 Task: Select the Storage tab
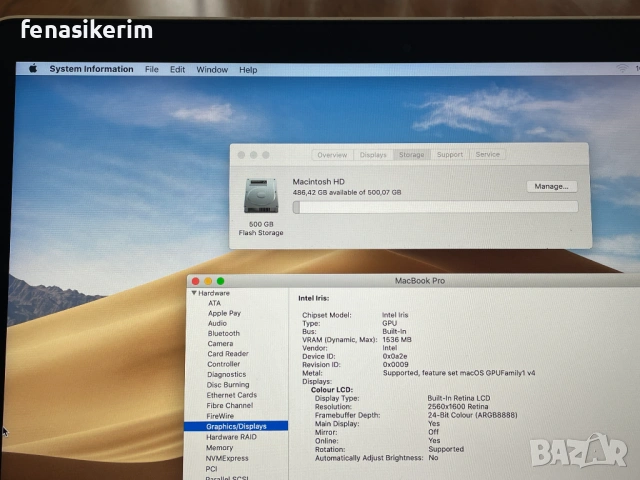click(411, 155)
